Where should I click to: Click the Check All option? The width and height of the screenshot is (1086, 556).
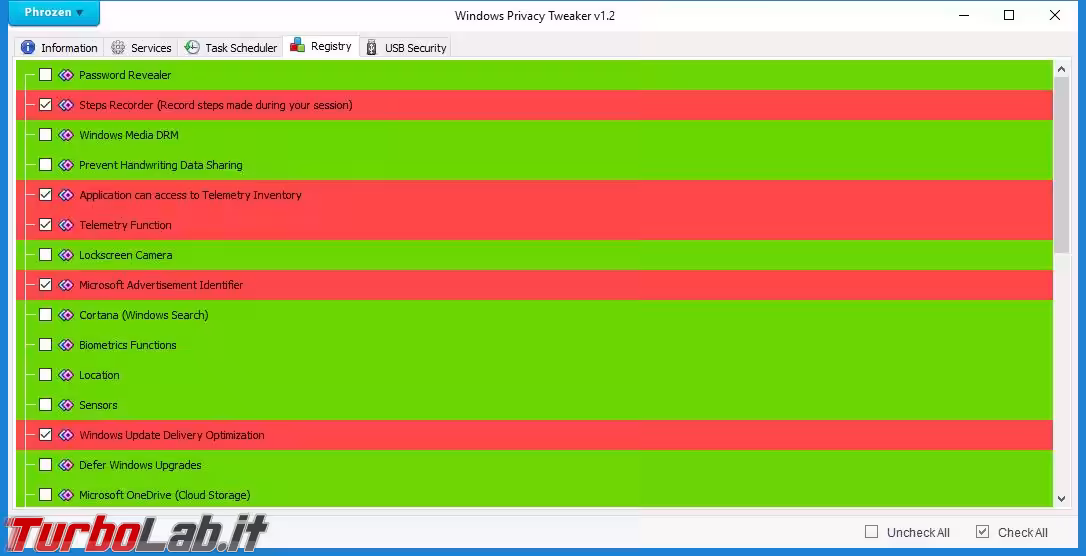982,532
